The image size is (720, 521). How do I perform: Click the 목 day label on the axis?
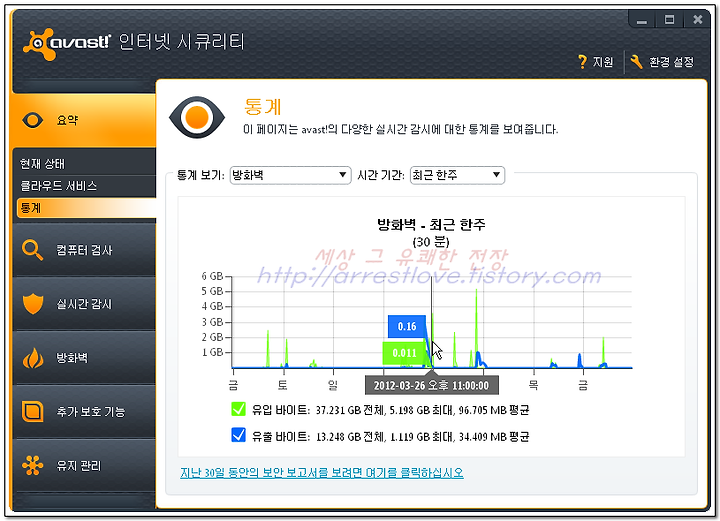tap(533, 385)
